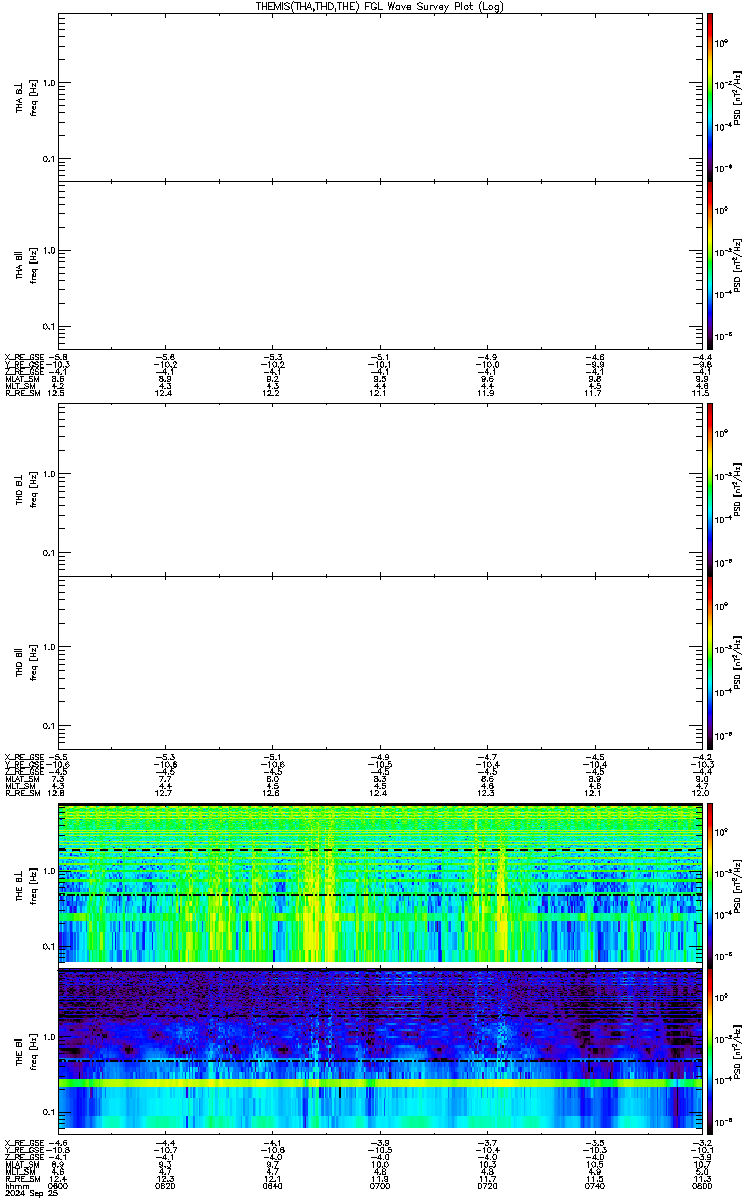Viewport: 750px width, 1200px height.
Task: Click the X_RE_GSE label below the THD panels
Action: click(x=23, y=757)
